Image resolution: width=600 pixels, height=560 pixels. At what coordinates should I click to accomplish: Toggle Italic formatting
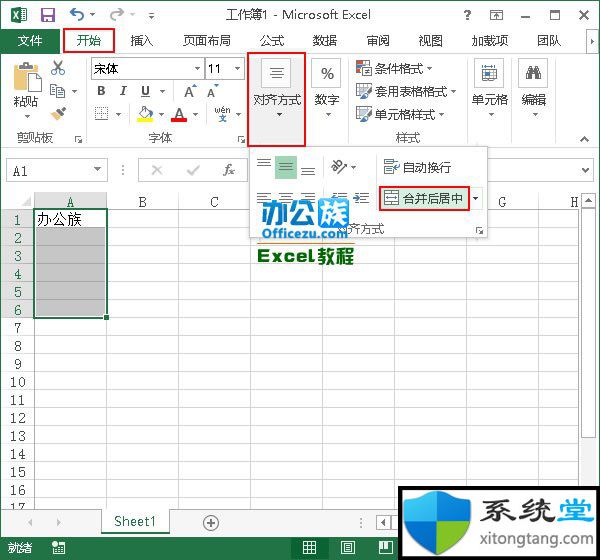(123, 91)
